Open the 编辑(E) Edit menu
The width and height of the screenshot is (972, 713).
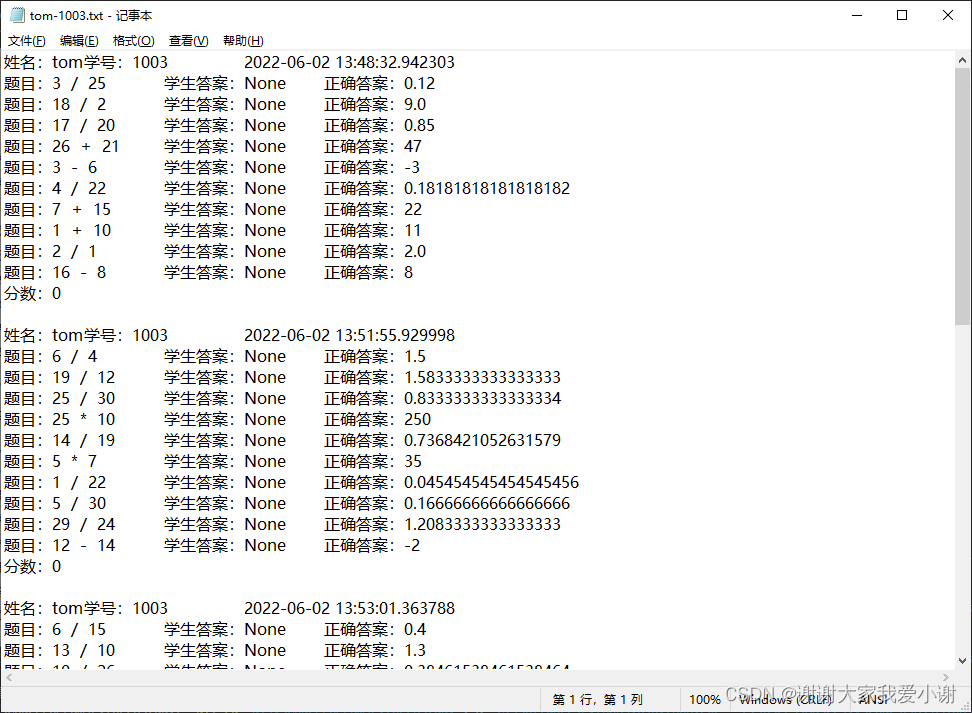[x=79, y=40]
